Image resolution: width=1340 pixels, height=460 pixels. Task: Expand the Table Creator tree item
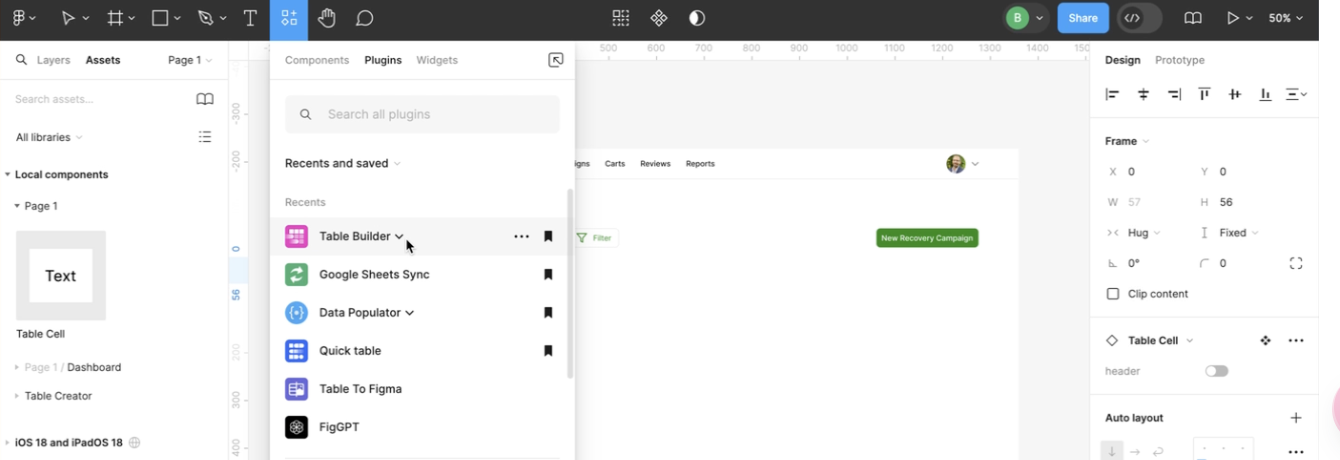click(x=17, y=396)
